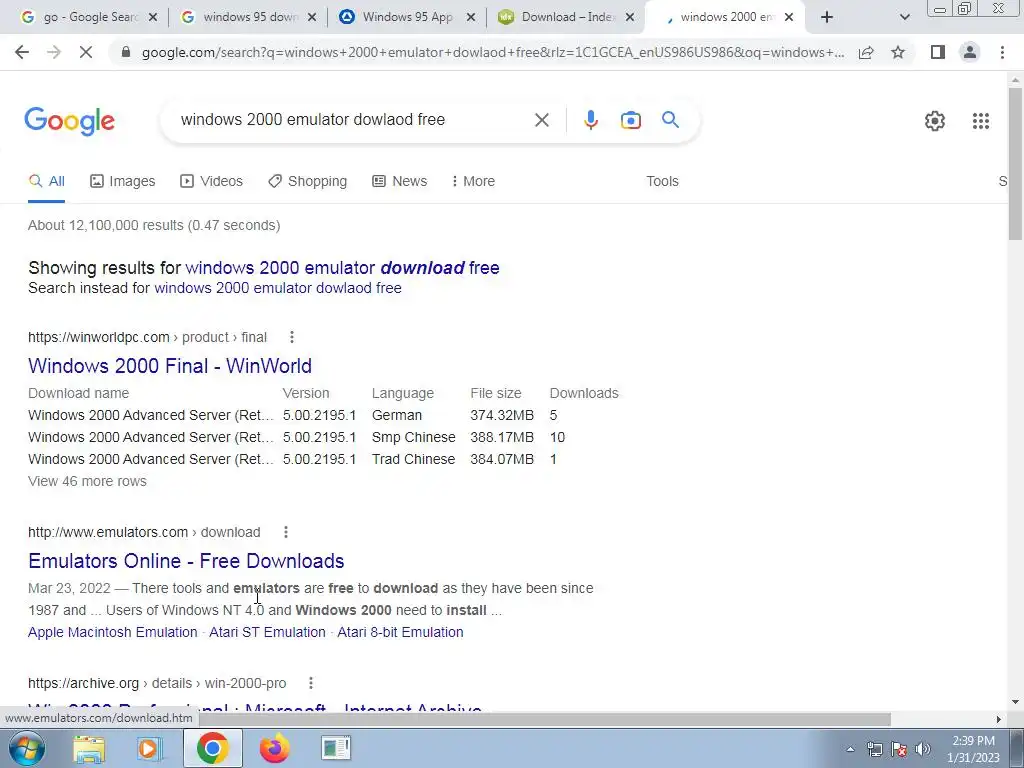Open the Windows Start menu
1024x768 pixels.
click(27, 748)
